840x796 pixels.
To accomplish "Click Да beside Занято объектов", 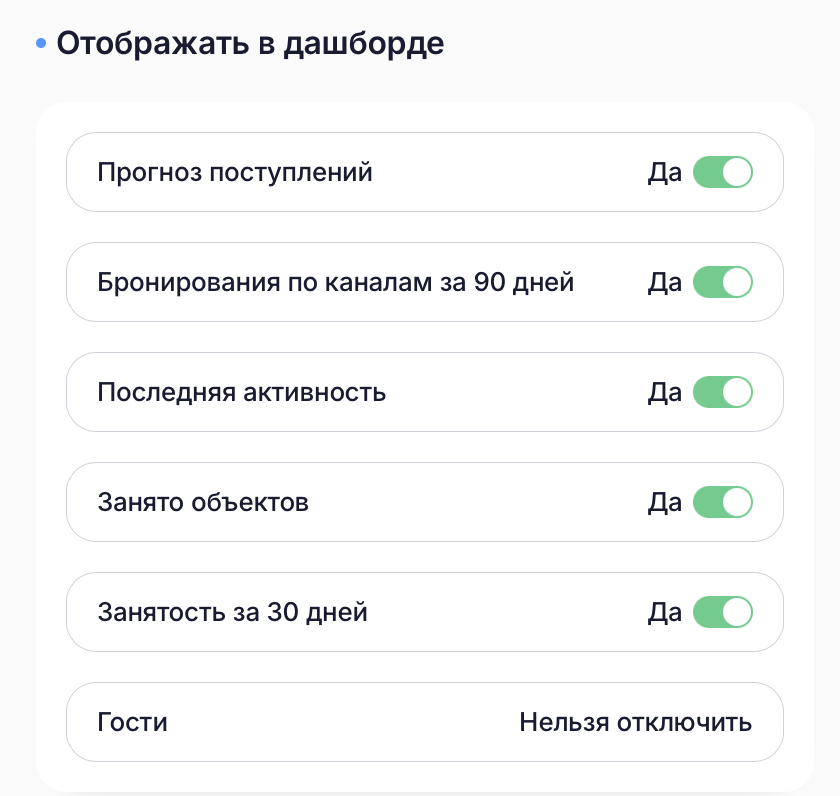I will 665,502.
